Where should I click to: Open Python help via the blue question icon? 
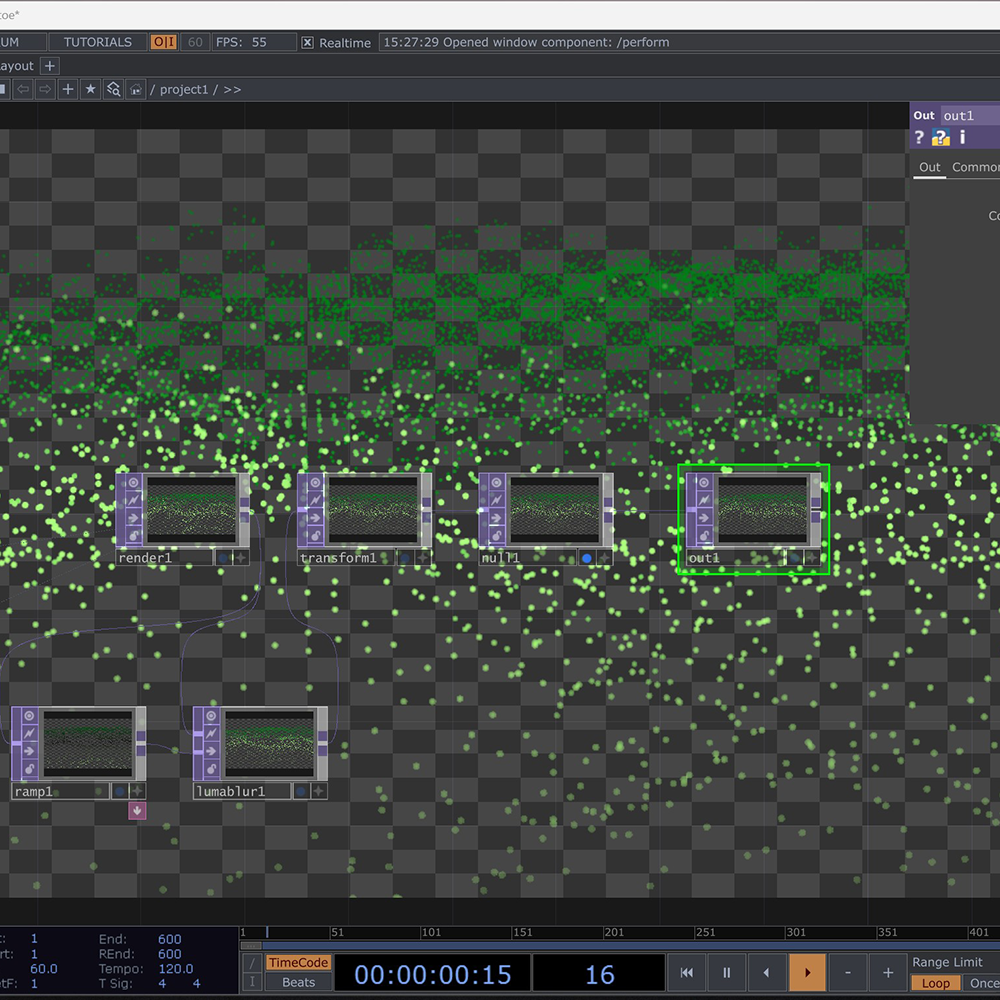pyautogui.click(x=941, y=137)
